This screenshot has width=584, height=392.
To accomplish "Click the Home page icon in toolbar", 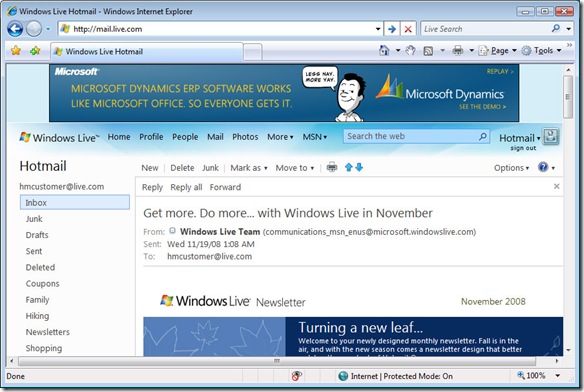I will [x=384, y=50].
